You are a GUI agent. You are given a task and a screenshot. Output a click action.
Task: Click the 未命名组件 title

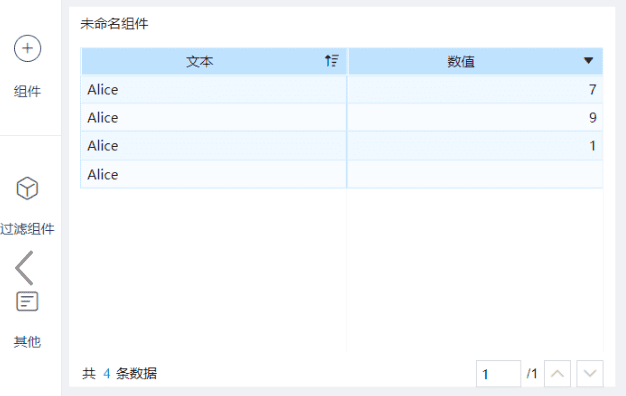[x=114, y=24]
